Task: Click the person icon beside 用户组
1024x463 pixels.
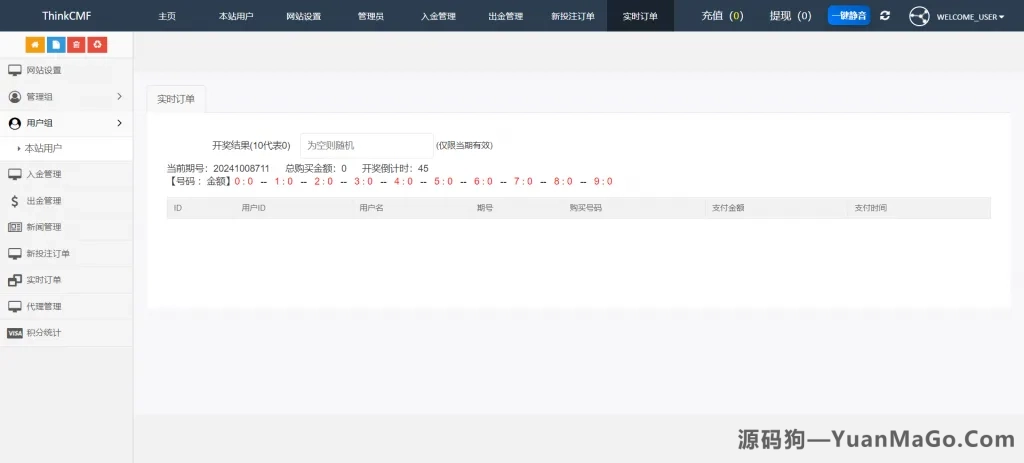Action: pos(14,123)
